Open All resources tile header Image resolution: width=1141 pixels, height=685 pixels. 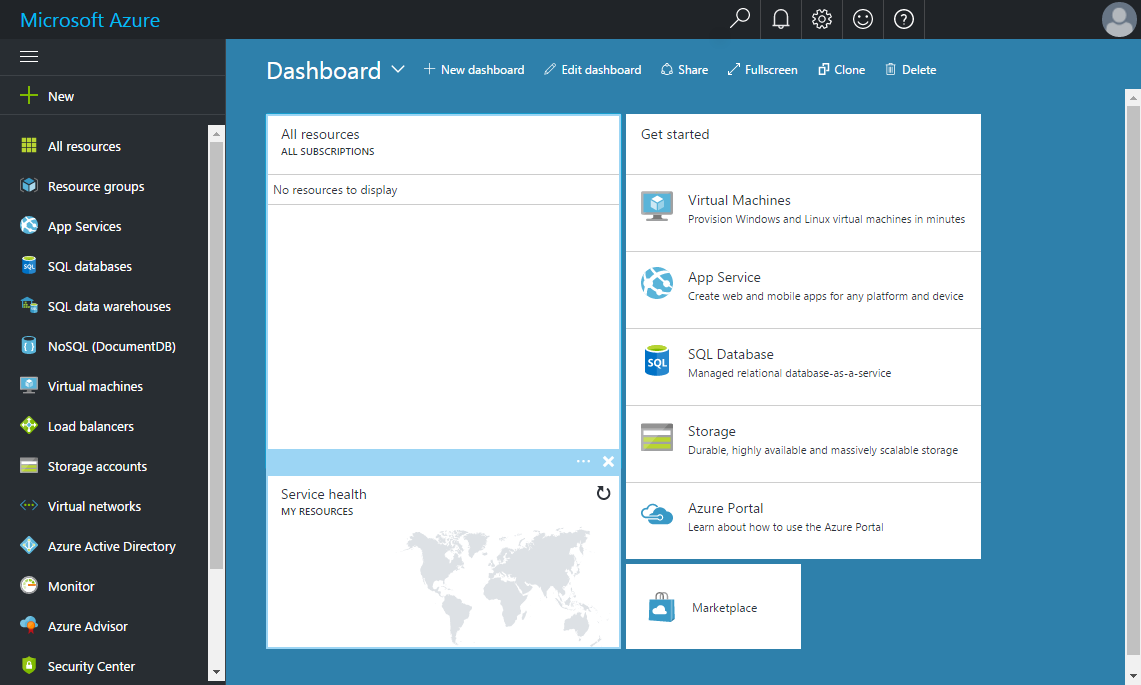(x=444, y=144)
